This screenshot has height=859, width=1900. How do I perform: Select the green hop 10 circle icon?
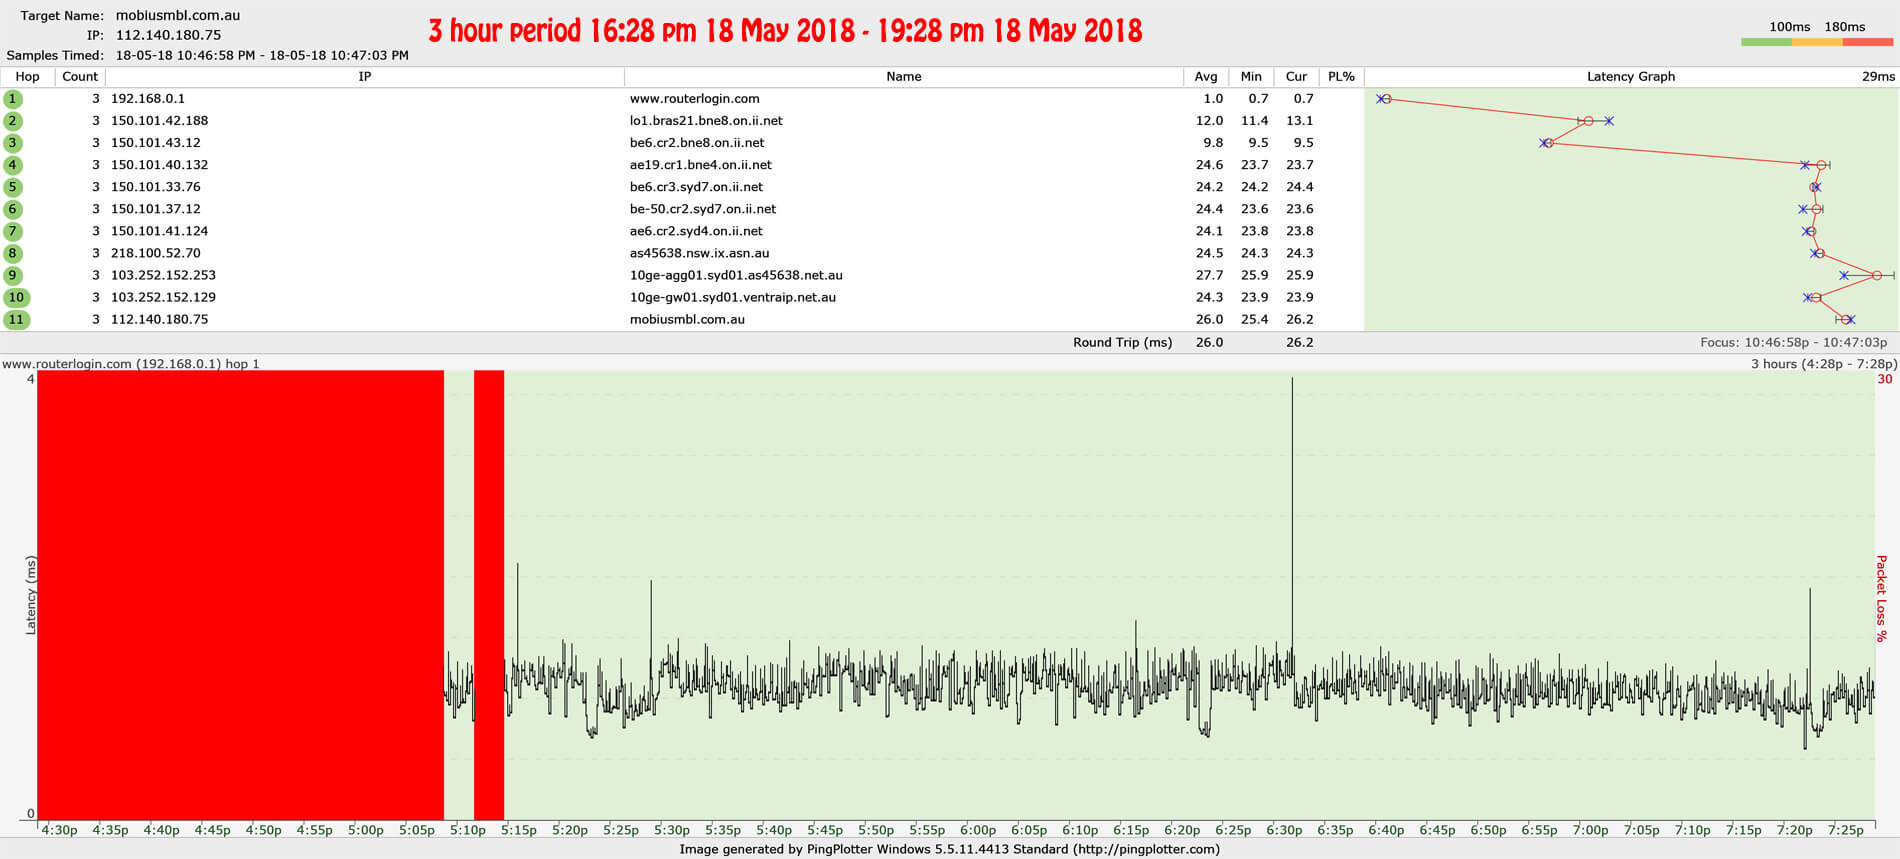coord(16,297)
